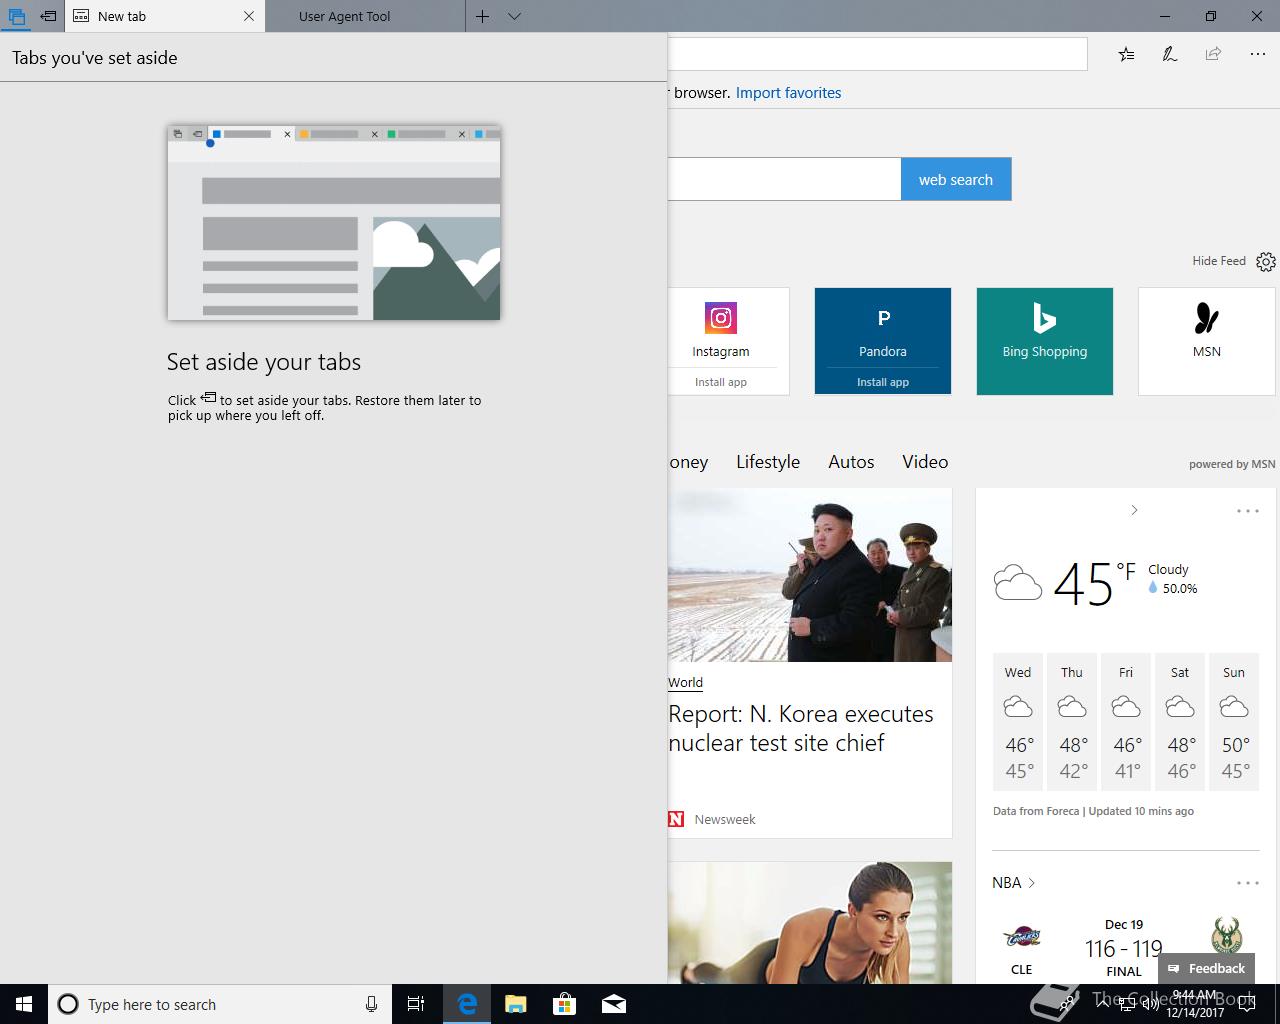Screen dimensions: 1280x1024
Task: Click the browser address bar
Action: tap(877, 54)
